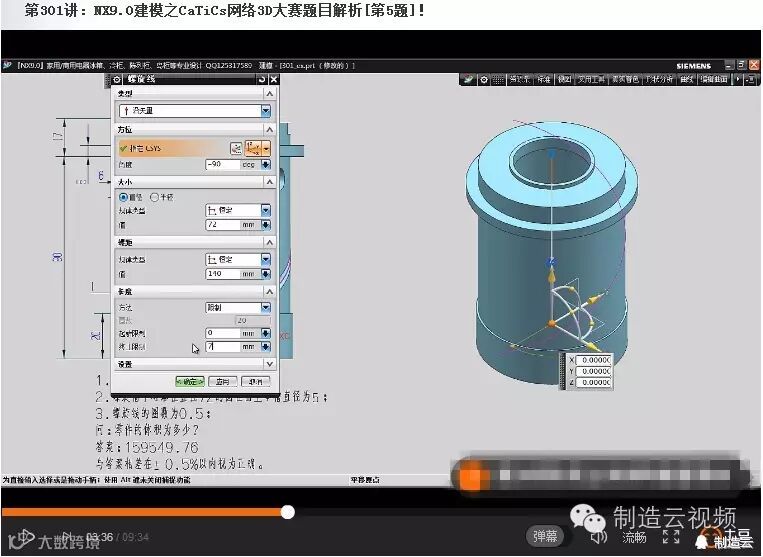Screen dimensions: 763x557
Task: Click the reset arrow icon in Helix dialog title
Action: (262, 80)
